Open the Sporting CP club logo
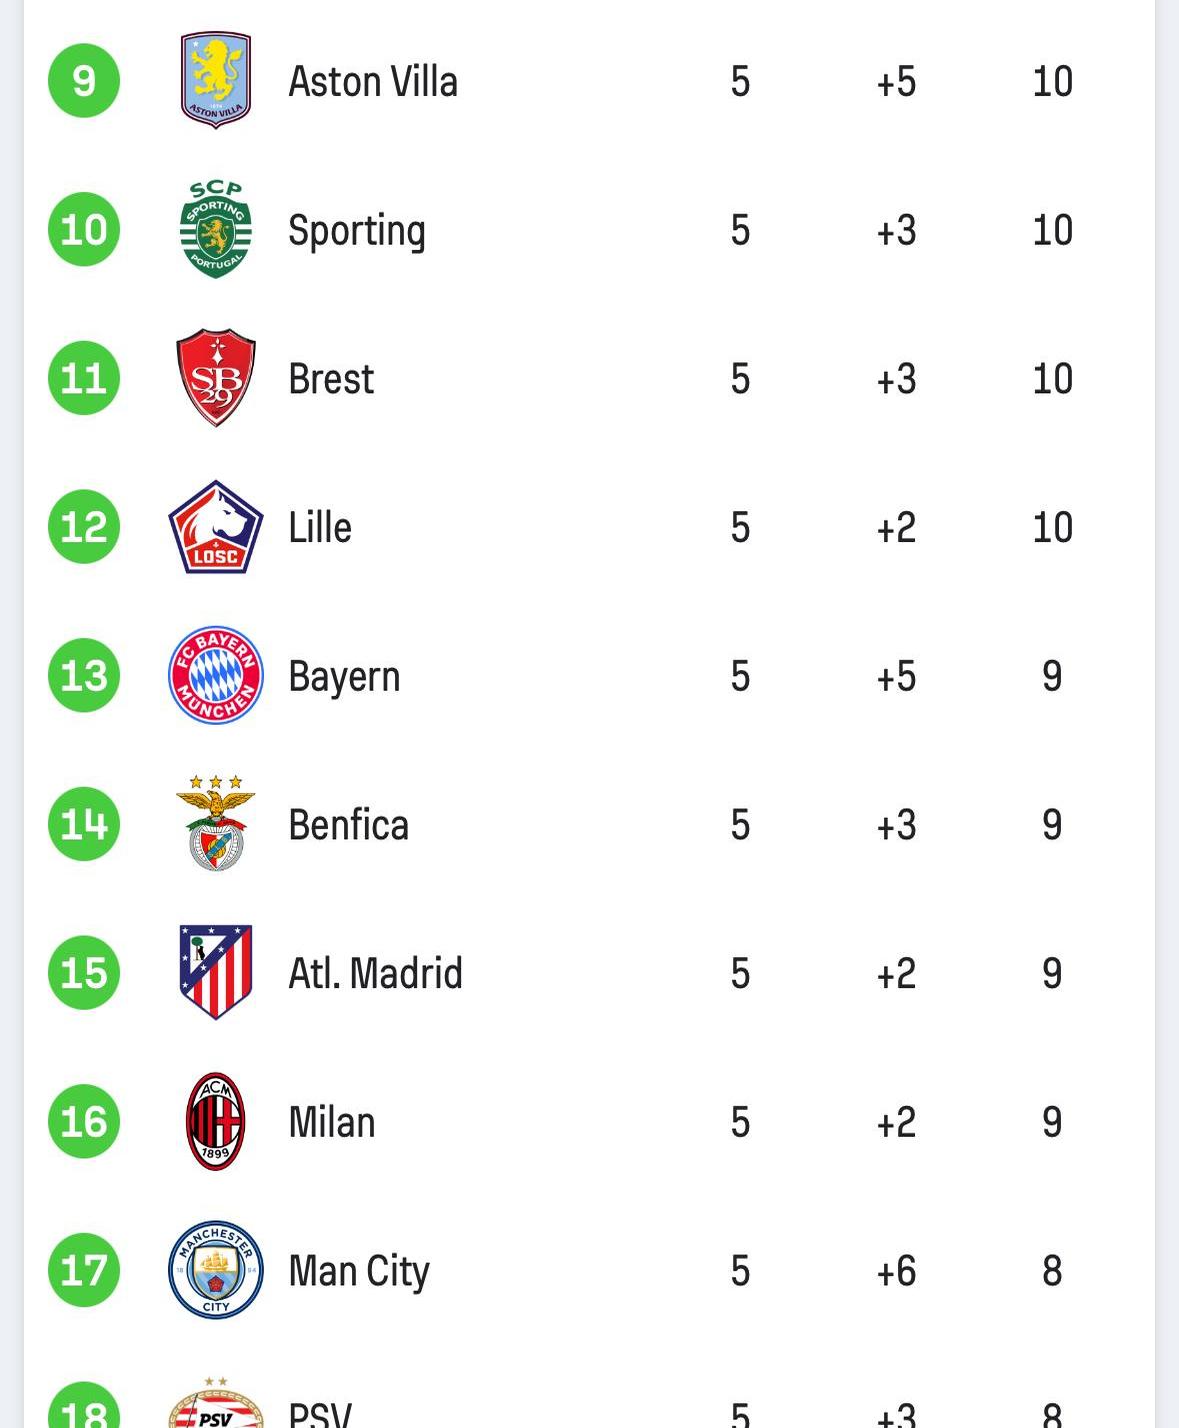Image resolution: width=1179 pixels, height=1428 pixels. click(x=215, y=230)
